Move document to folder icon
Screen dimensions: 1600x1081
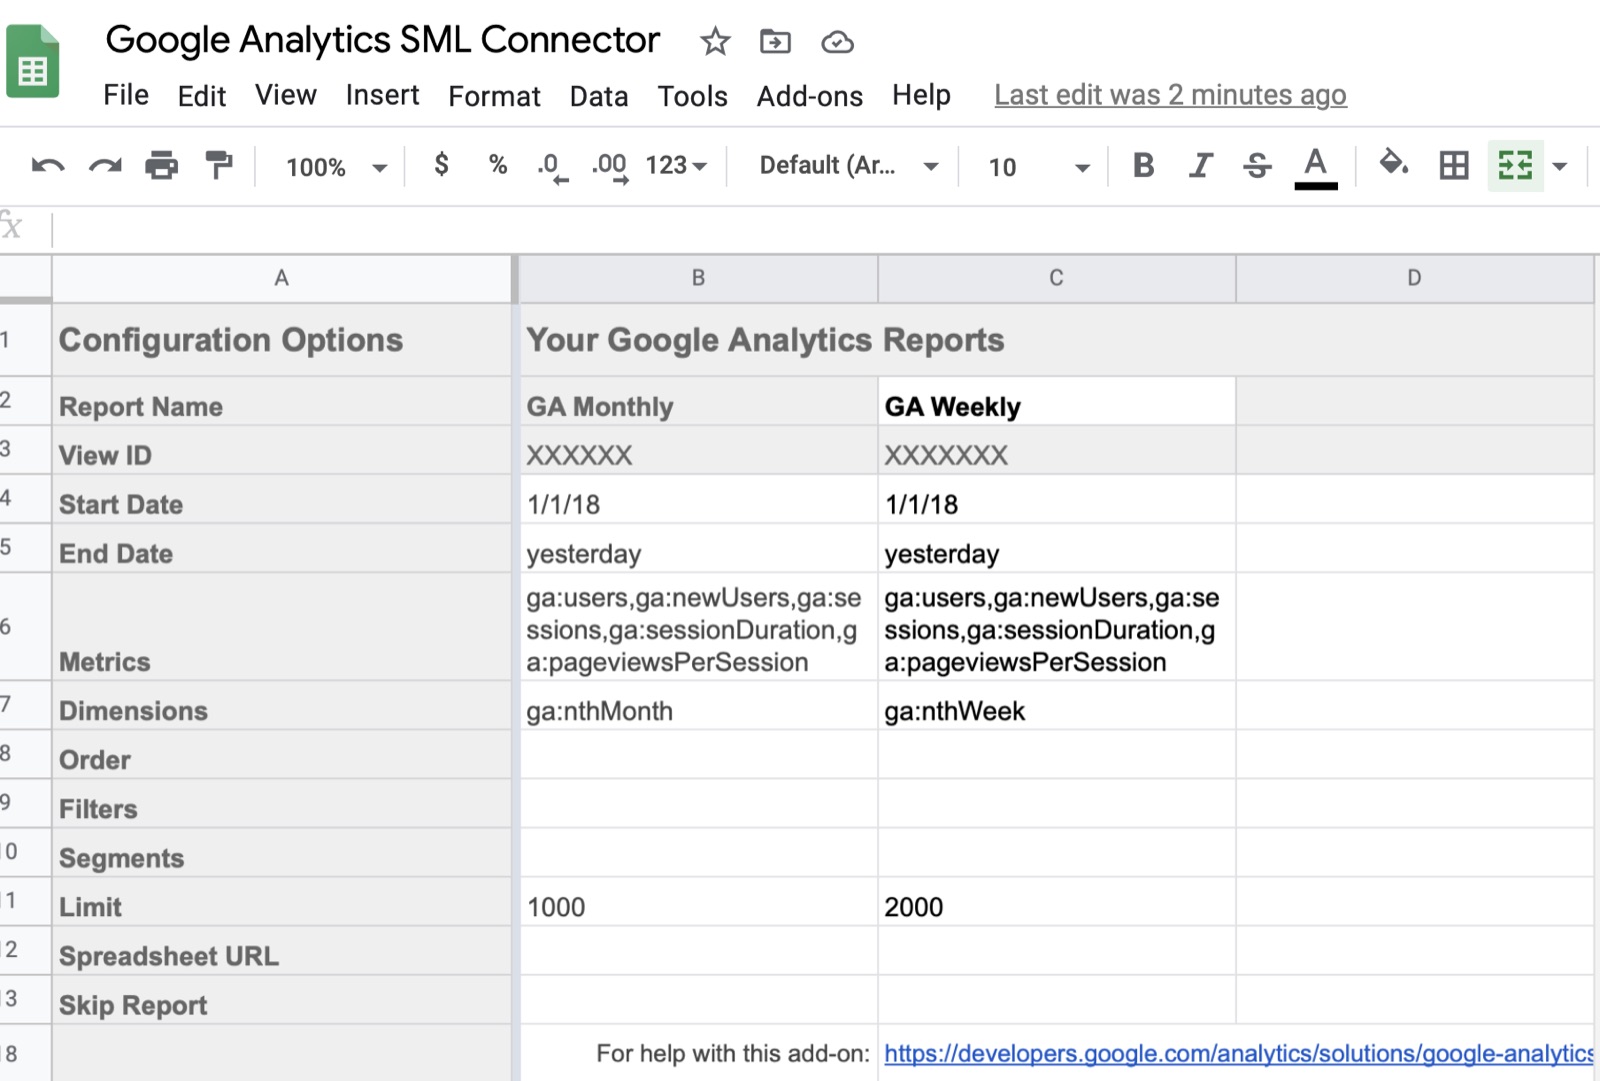tap(775, 42)
